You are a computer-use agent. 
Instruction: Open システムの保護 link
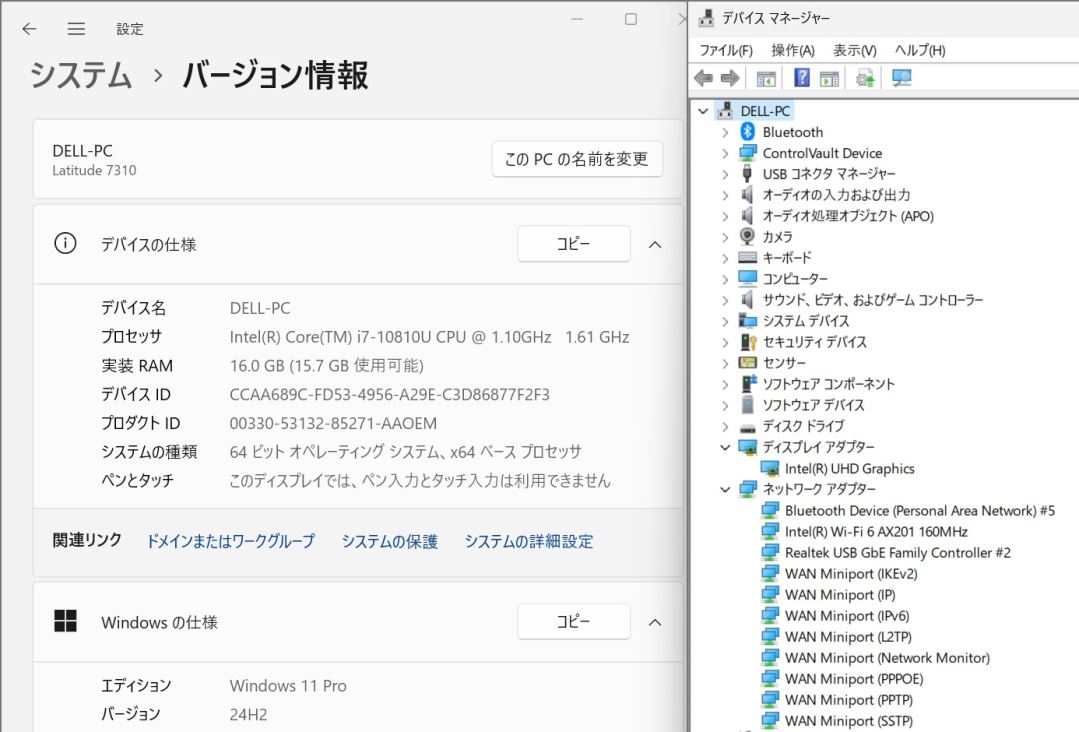tap(389, 541)
